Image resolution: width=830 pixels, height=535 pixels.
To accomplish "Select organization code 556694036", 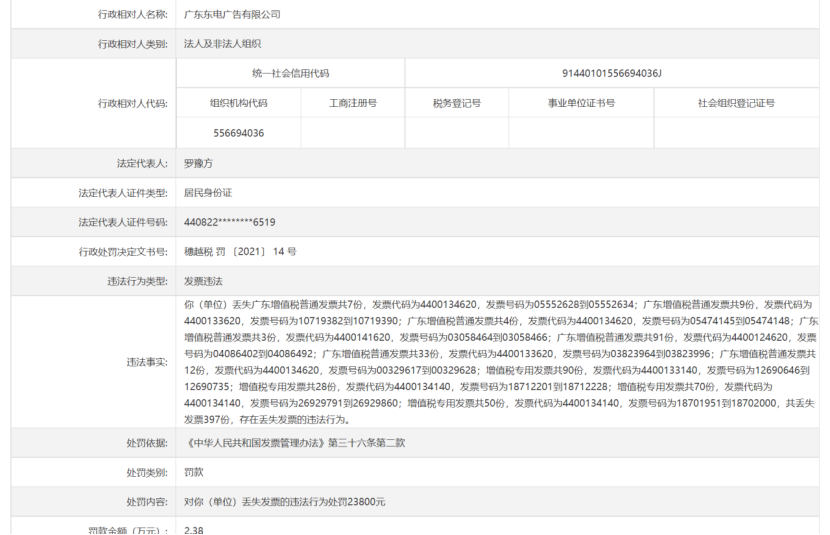I will (x=239, y=133).
